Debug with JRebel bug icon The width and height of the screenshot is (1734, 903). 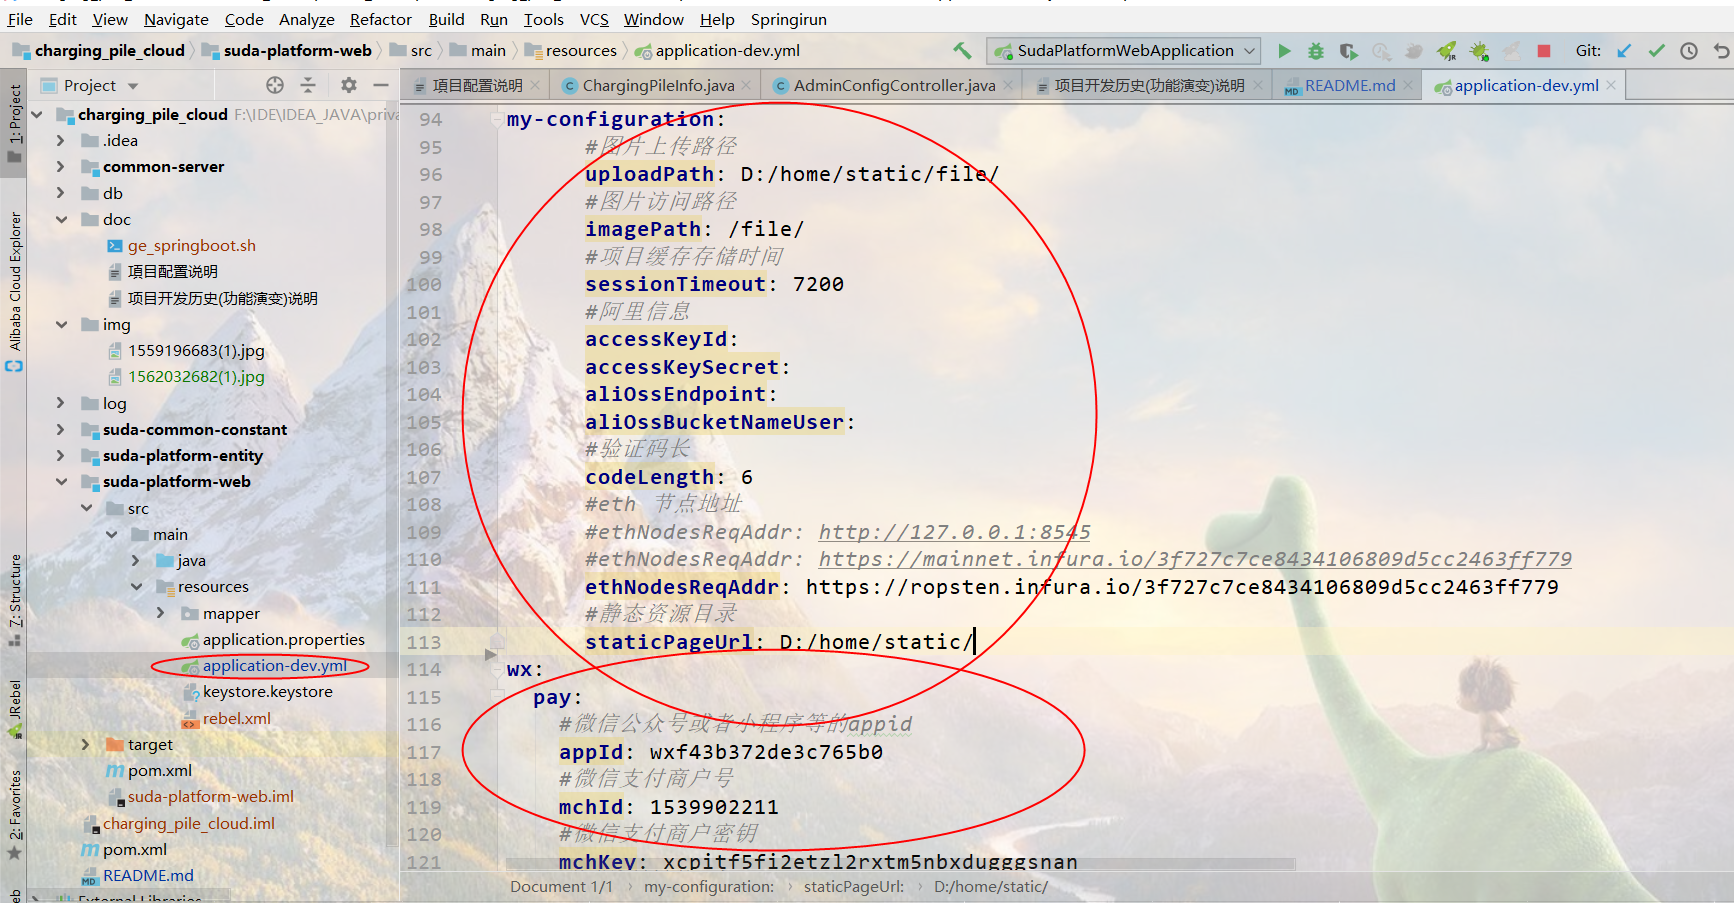(1479, 50)
